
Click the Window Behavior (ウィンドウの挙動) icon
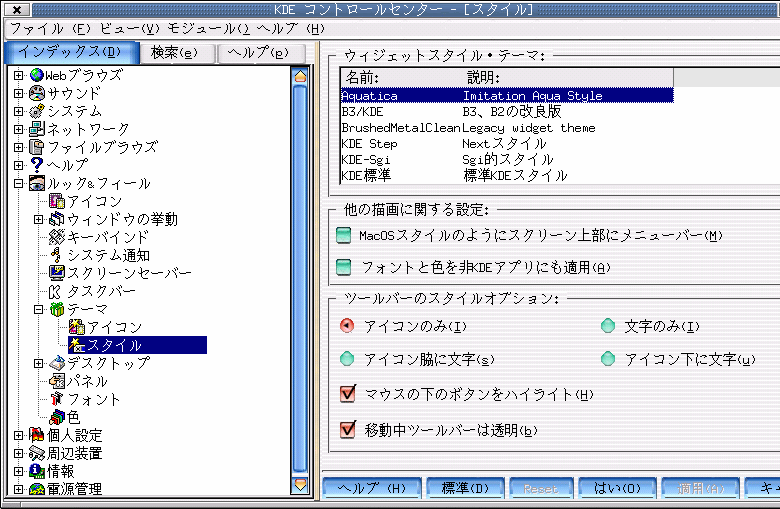coord(57,219)
